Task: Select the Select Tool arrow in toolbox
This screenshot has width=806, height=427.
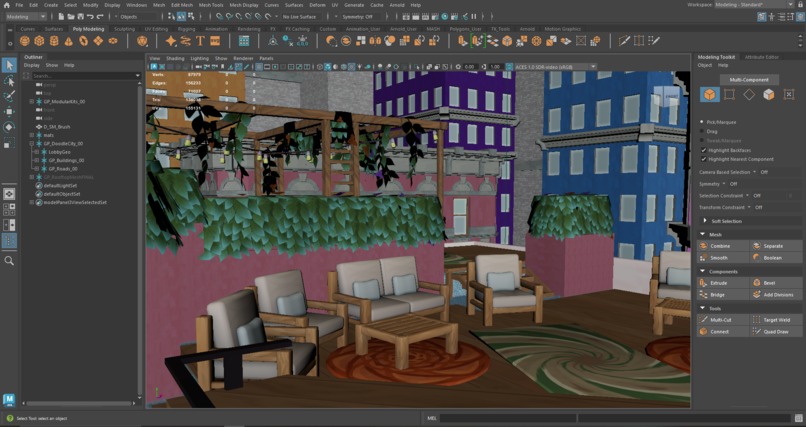Action: (9, 65)
